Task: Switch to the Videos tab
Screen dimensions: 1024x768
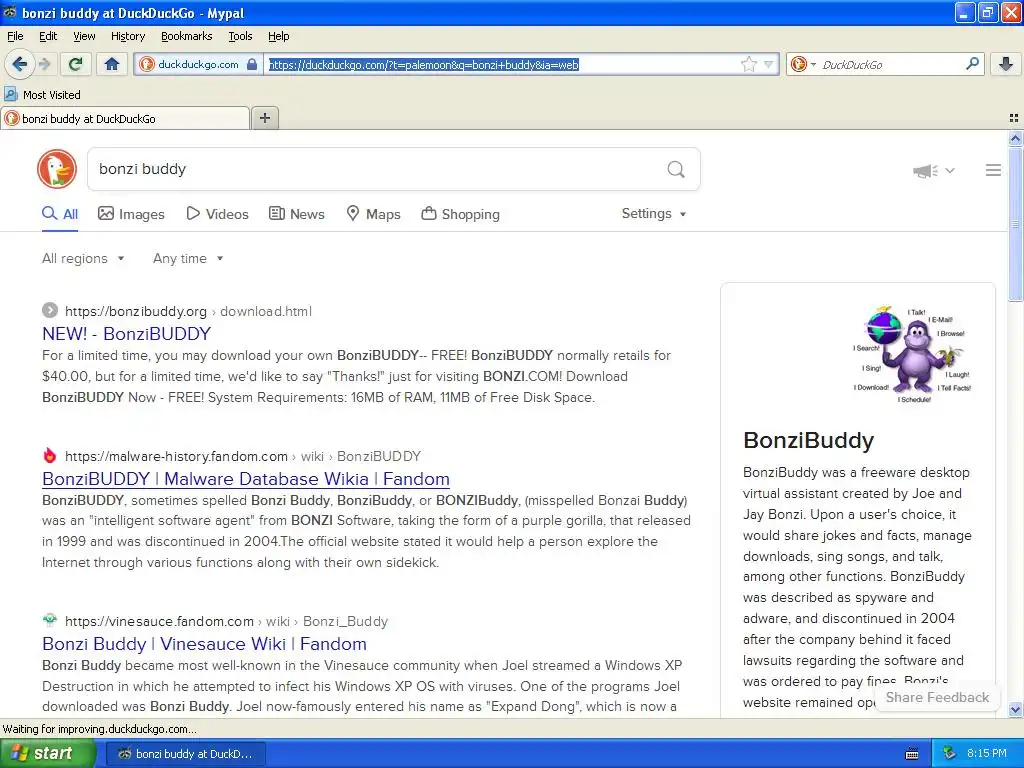Action: coord(217,214)
